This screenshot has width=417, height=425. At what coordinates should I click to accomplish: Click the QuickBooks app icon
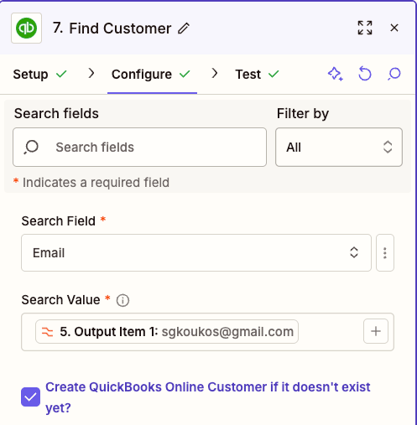point(26,28)
